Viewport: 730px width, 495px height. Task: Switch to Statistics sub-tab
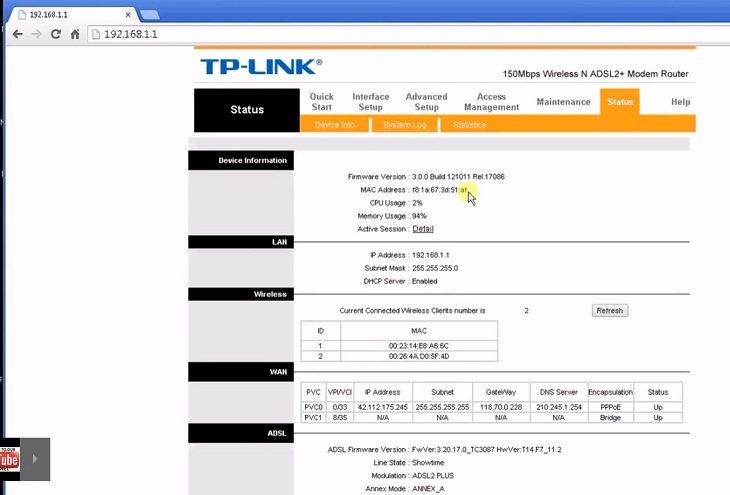(x=469, y=125)
